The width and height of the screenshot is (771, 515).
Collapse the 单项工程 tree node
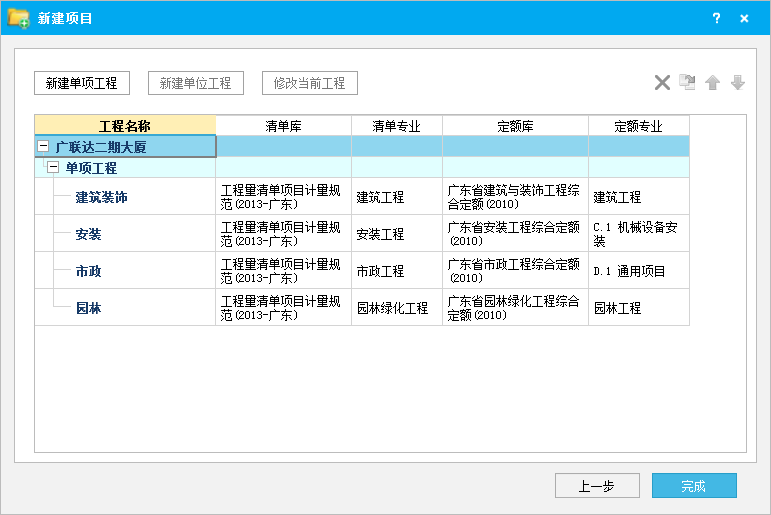click(53, 168)
